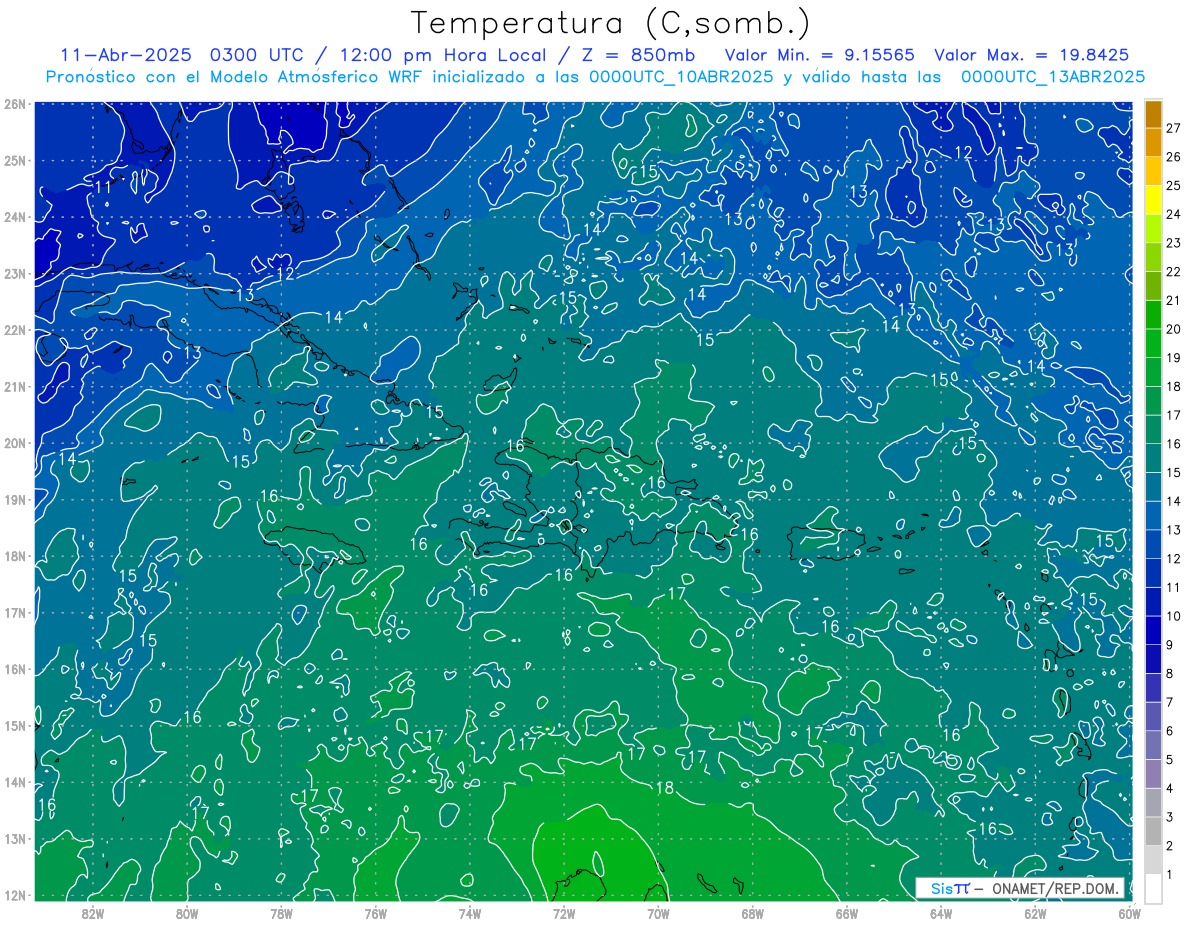Click the longitude label '76W'
This screenshot has width=1200, height=927.
point(375,913)
